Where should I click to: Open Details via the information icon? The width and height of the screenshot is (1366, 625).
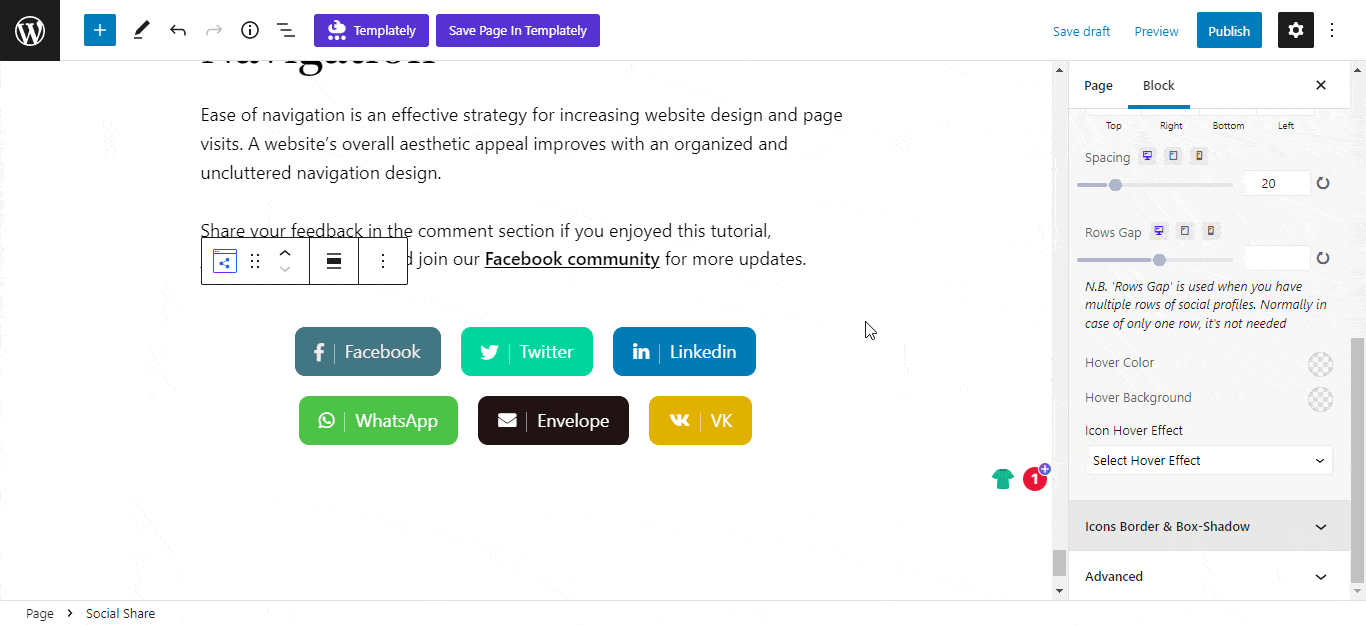click(250, 30)
